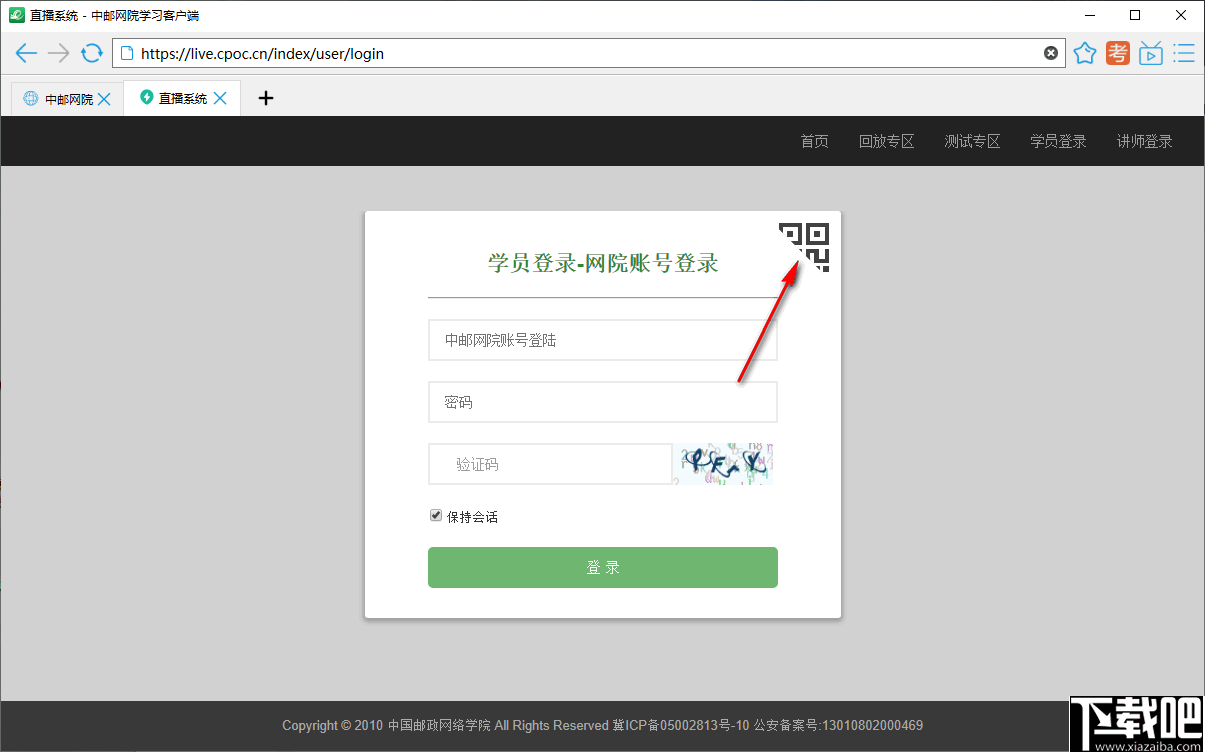Uncheck the 保持会话 checkbox
1205x752 pixels.
pyautogui.click(x=436, y=514)
